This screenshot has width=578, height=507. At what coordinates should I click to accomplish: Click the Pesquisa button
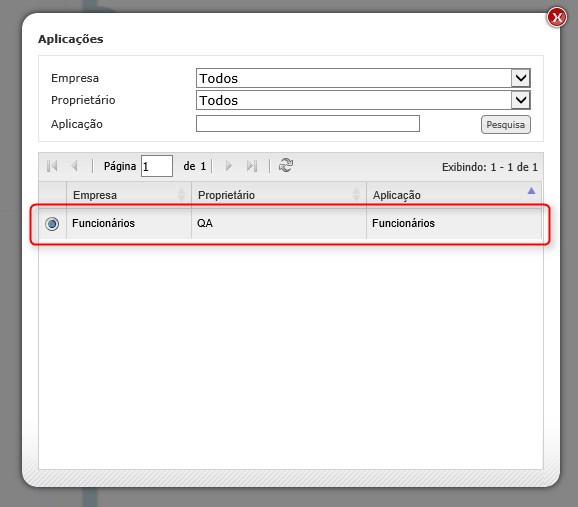(505, 125)
